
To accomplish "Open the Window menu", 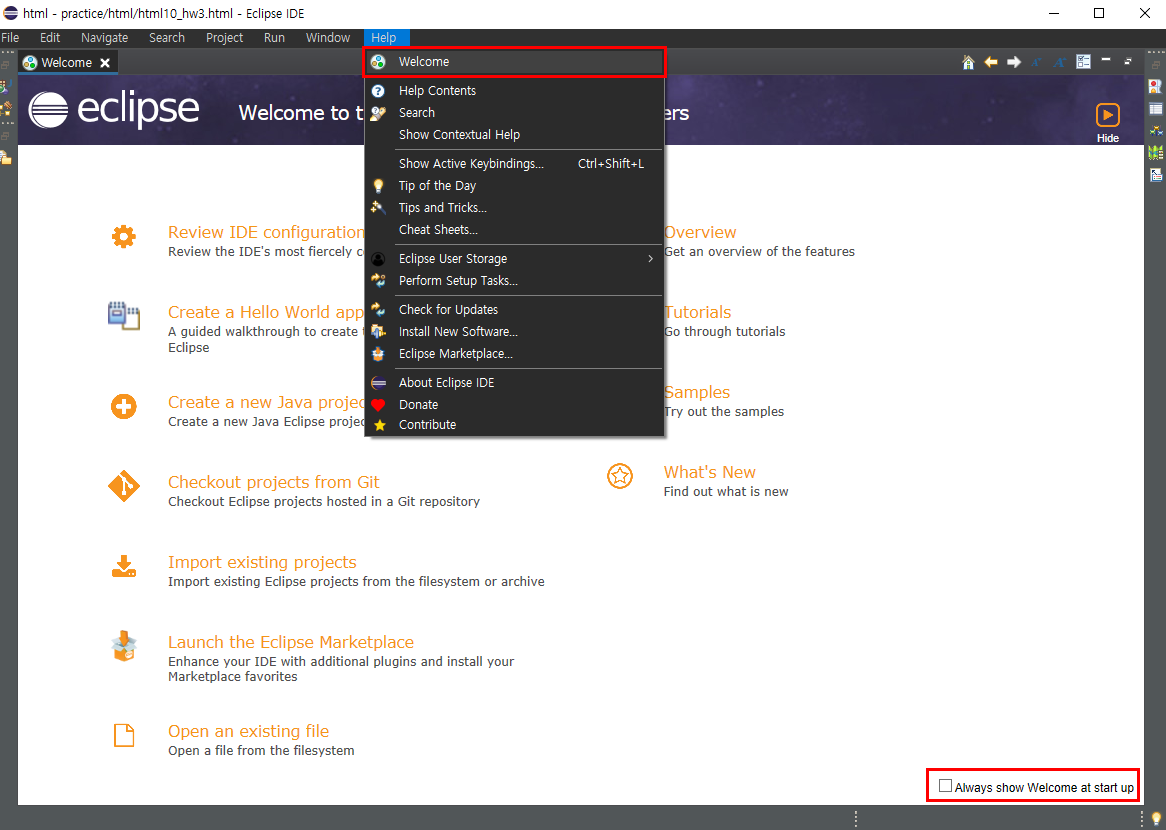I will [x=328, y=38].
